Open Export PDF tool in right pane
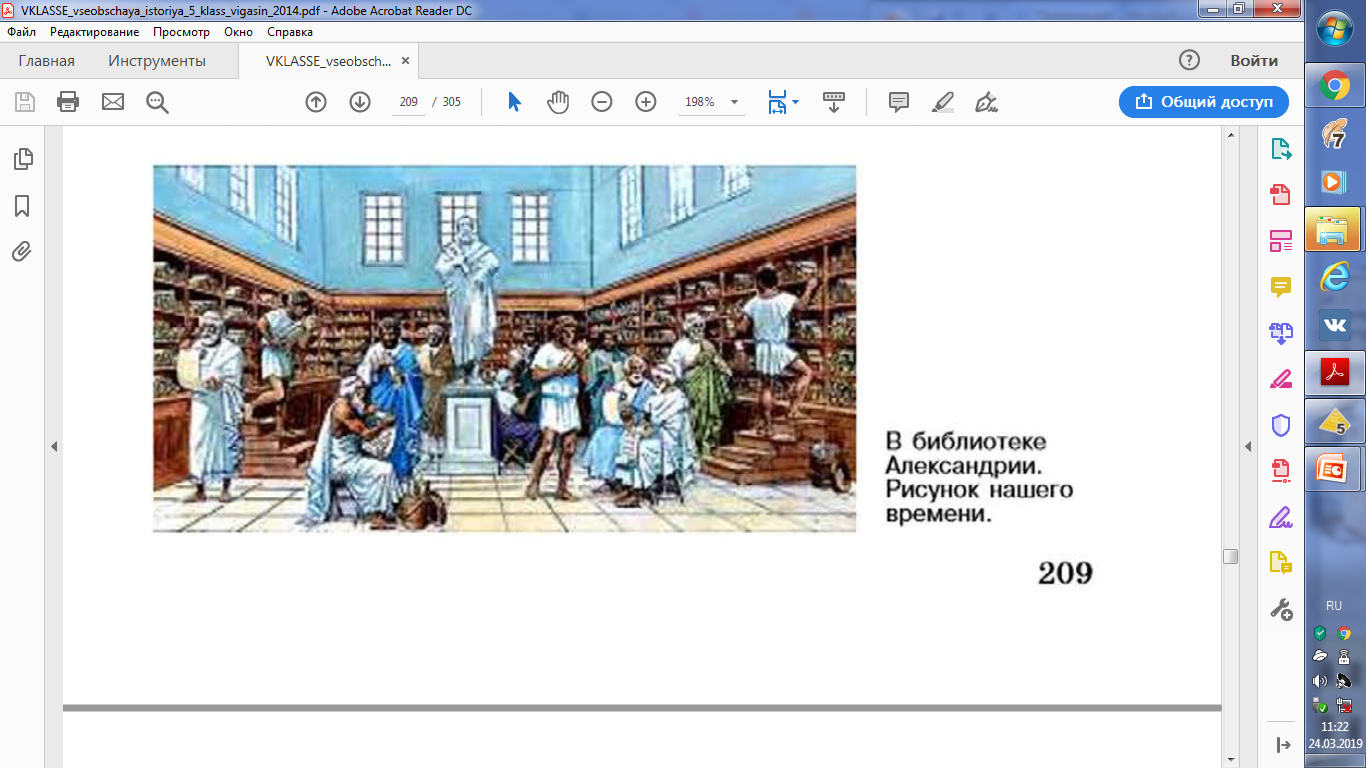The height and width of the screenshot is (768, 1366). pyautogui.click(x=1281, y=149)
